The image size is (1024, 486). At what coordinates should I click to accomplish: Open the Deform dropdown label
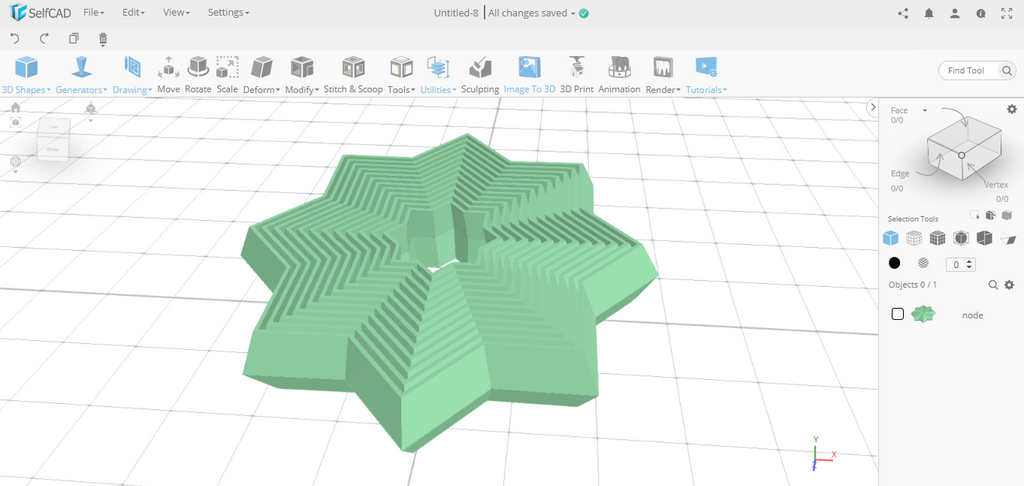(261, 89)
